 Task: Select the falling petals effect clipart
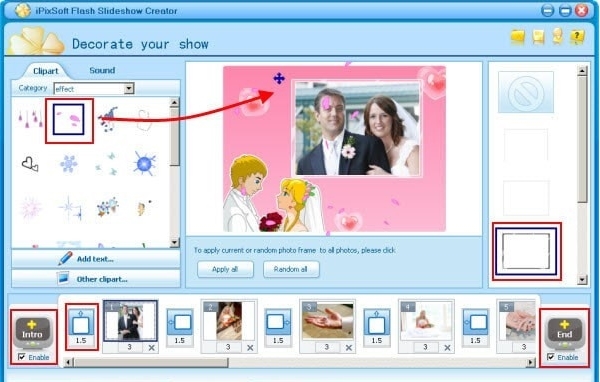coord(69,119)
